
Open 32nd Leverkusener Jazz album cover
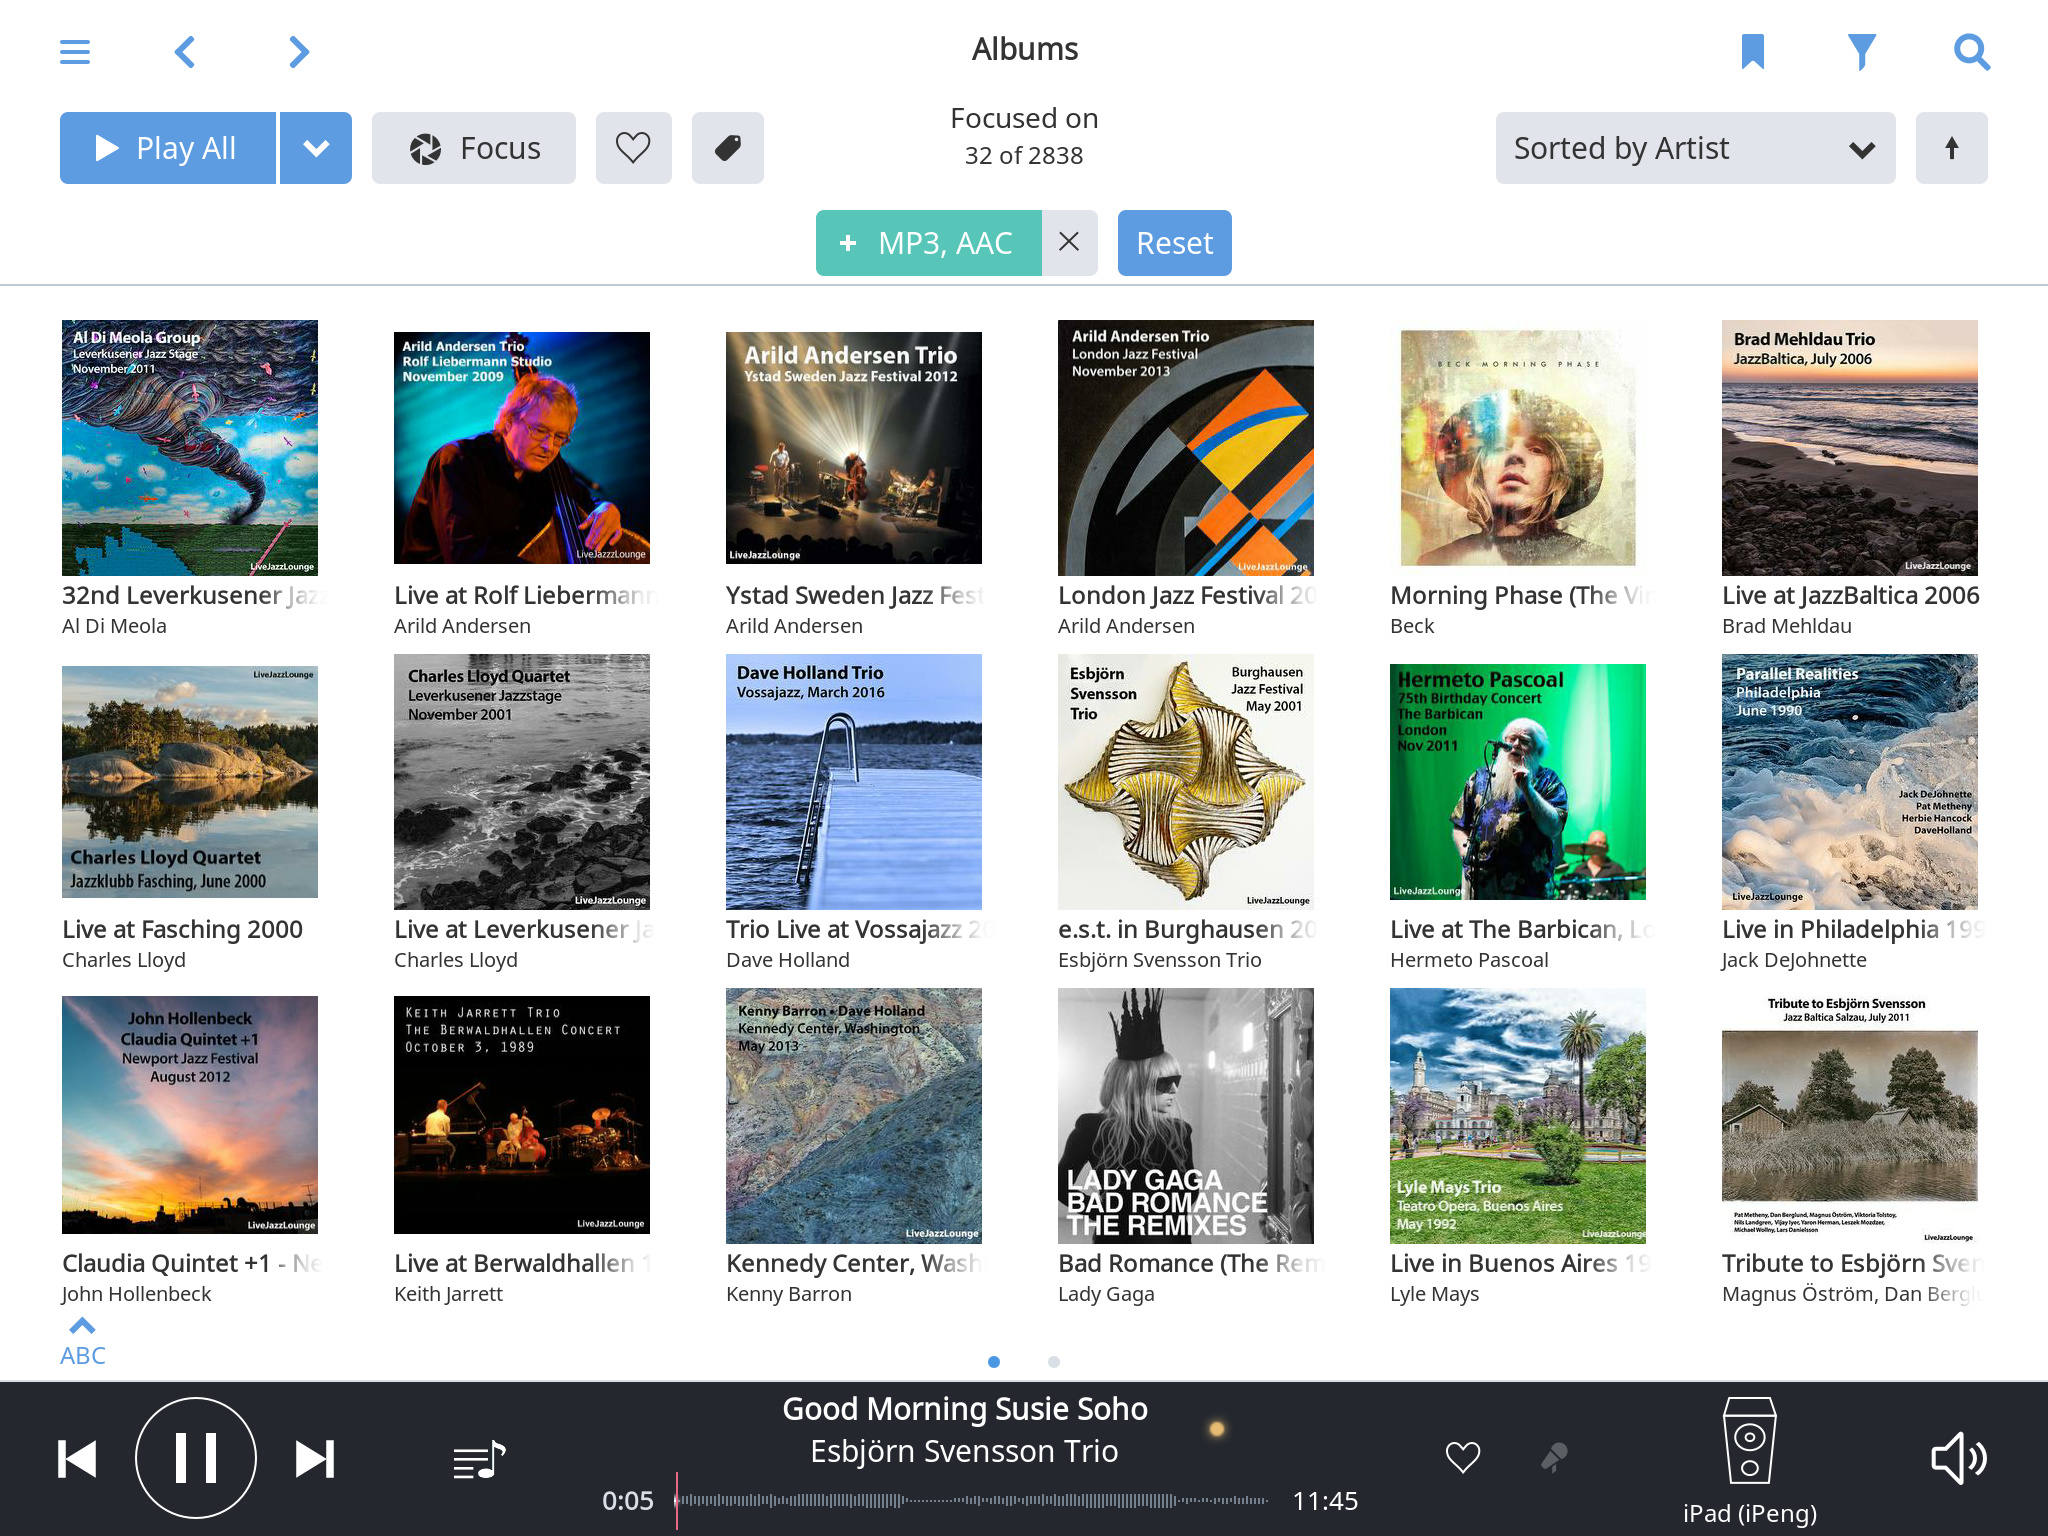(190, 448)
